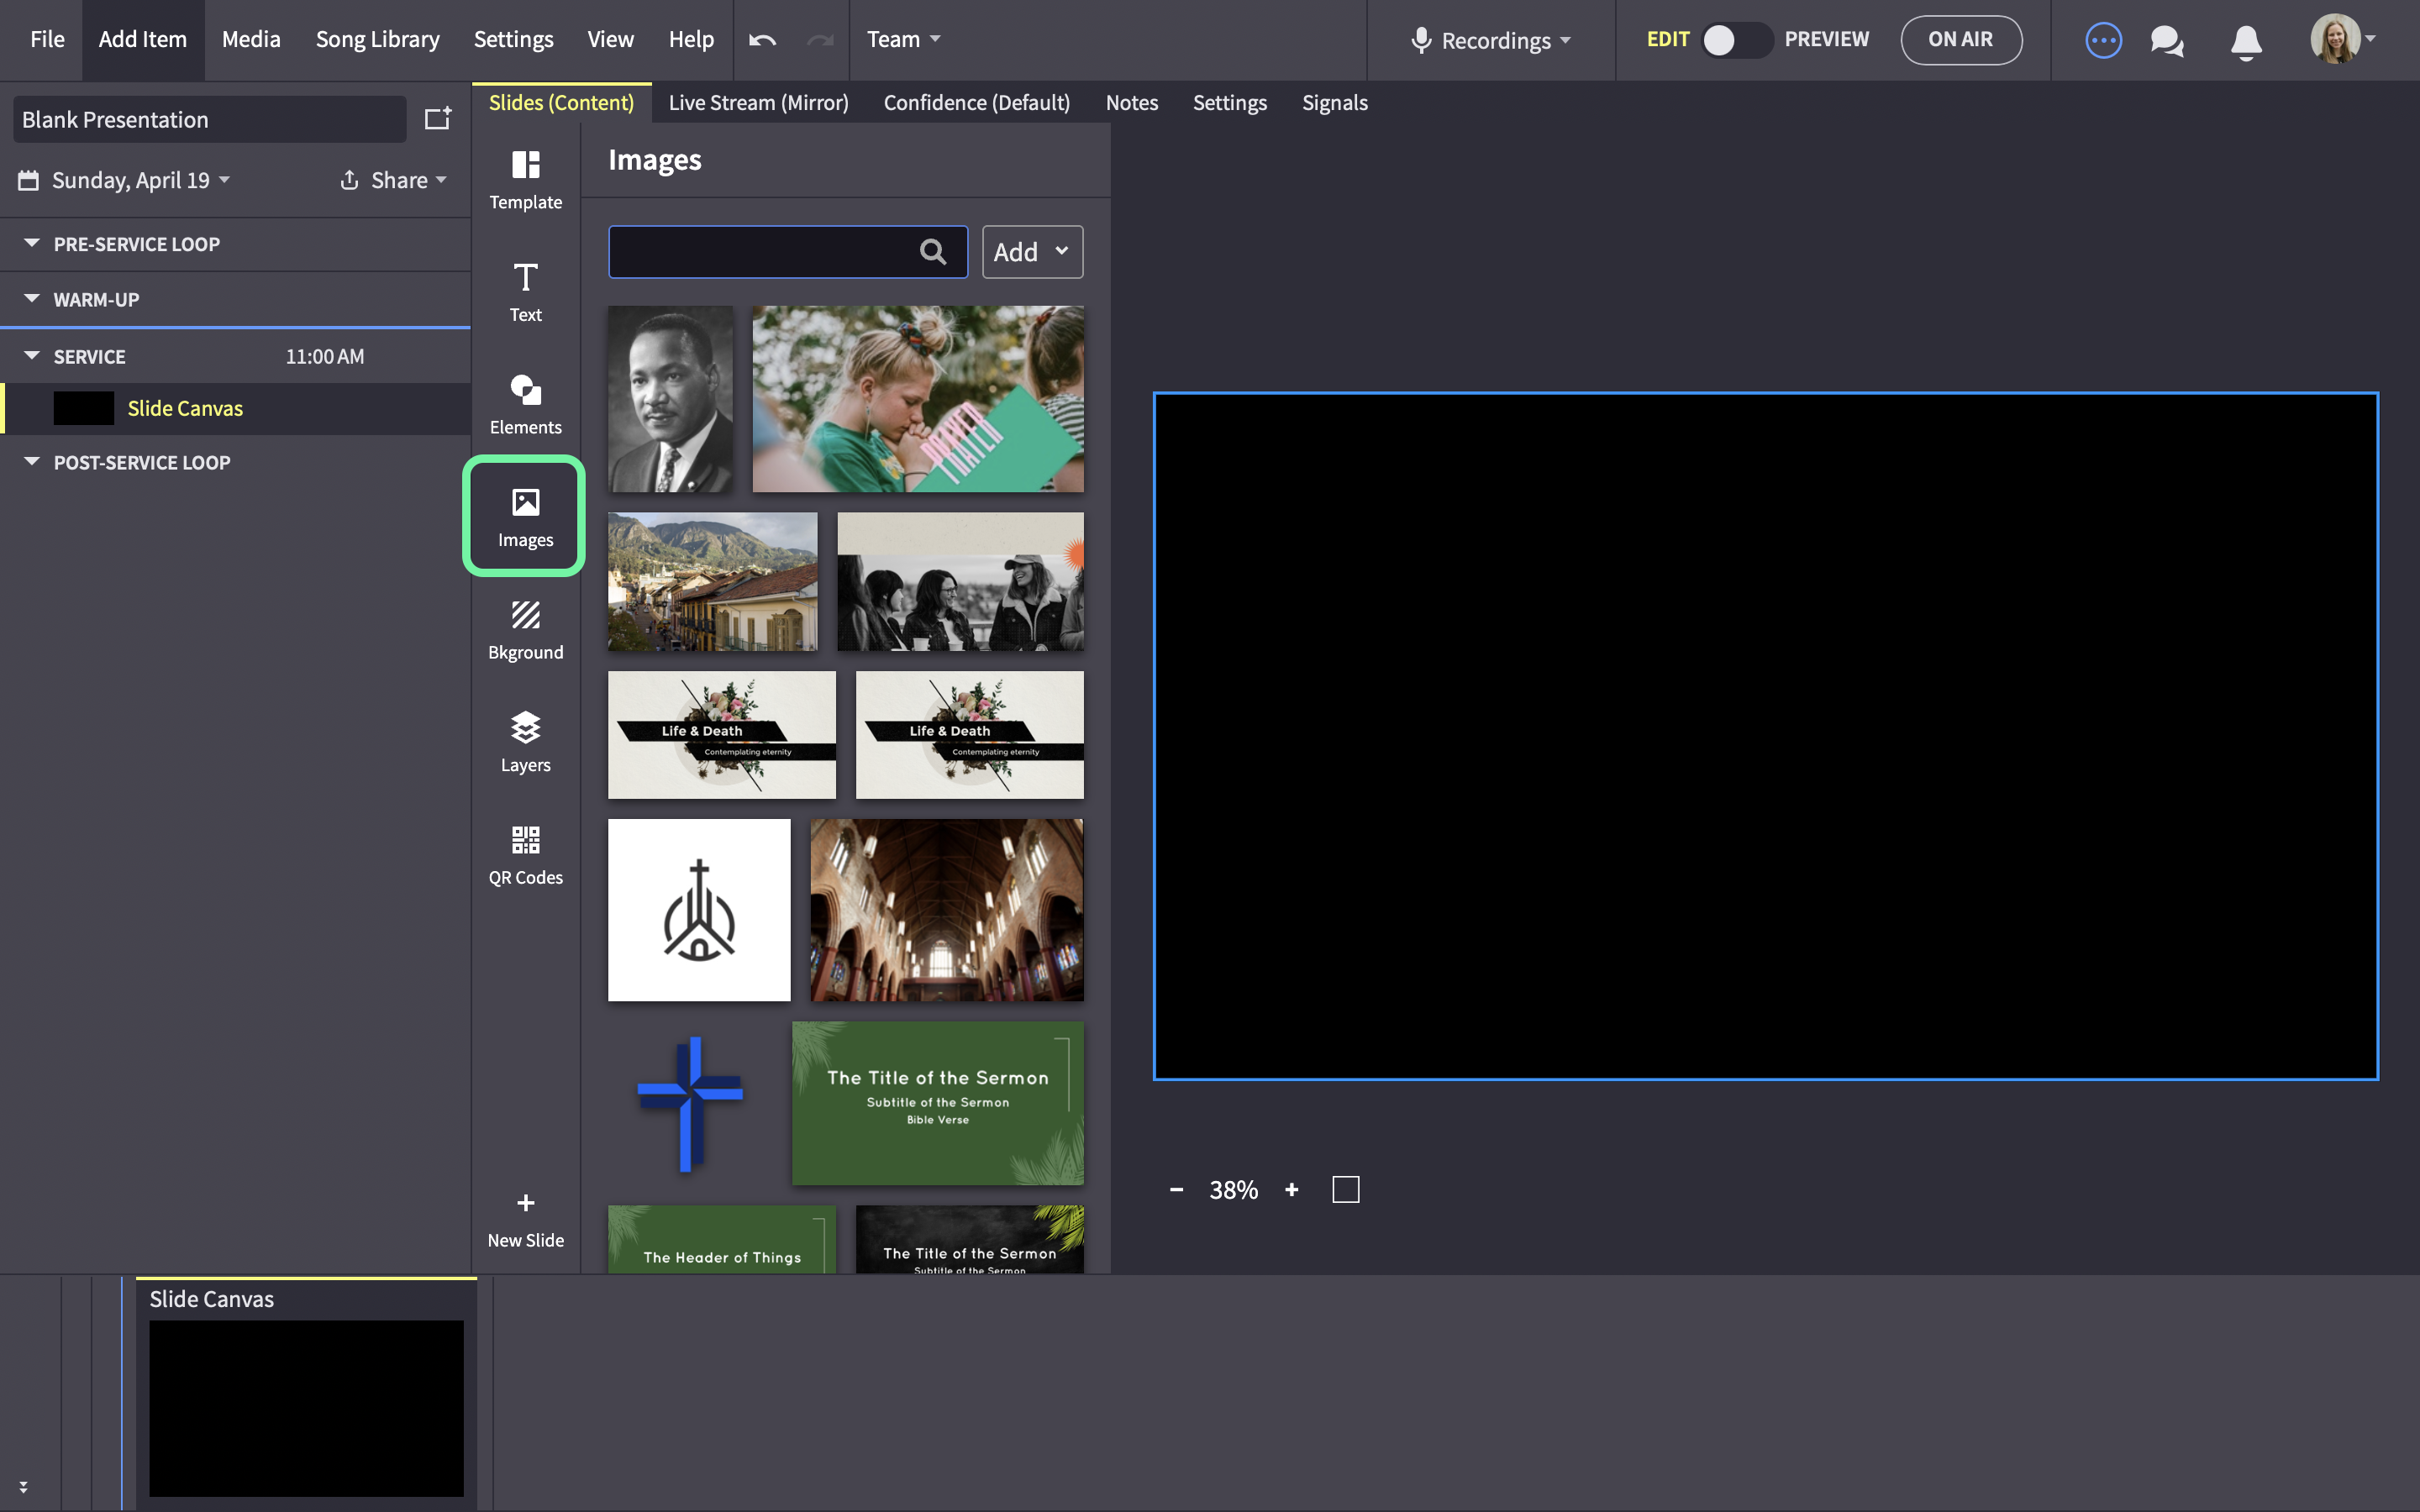The image size is (2420, 1512).
Task: Click the undo arrow icon
Action: (x=763, y=40)
